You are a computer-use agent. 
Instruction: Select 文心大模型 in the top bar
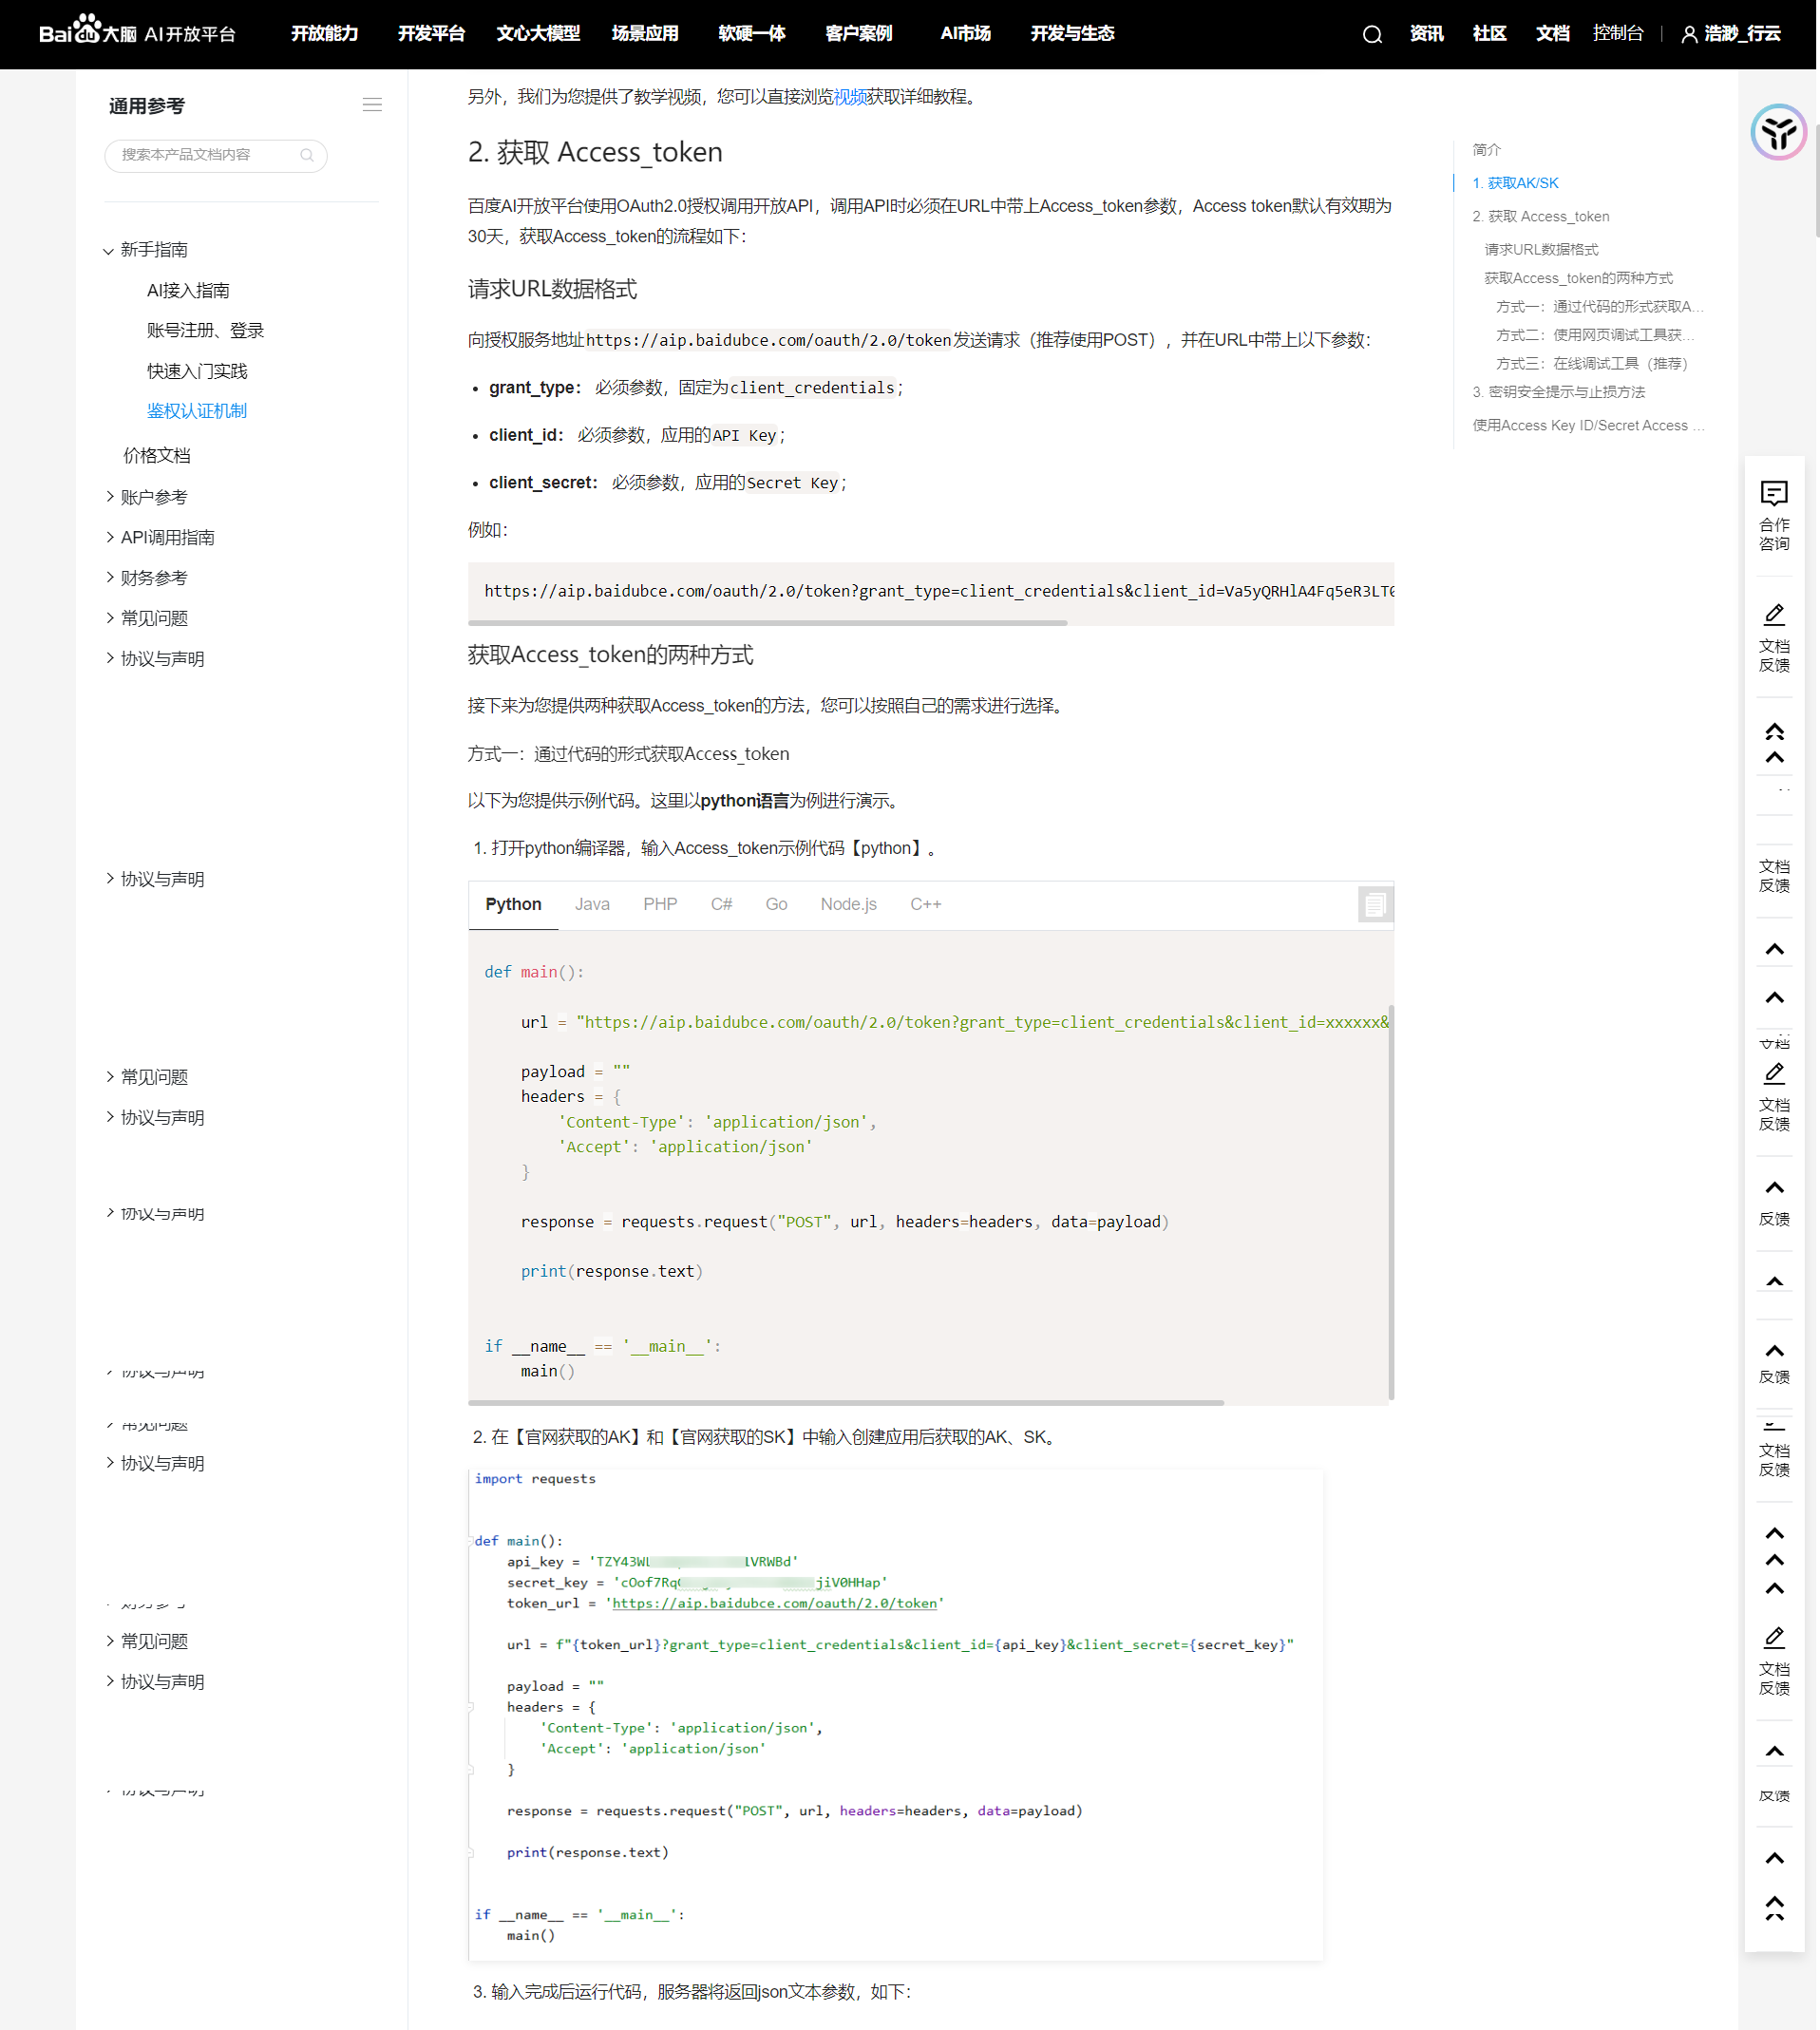(538, 34)
